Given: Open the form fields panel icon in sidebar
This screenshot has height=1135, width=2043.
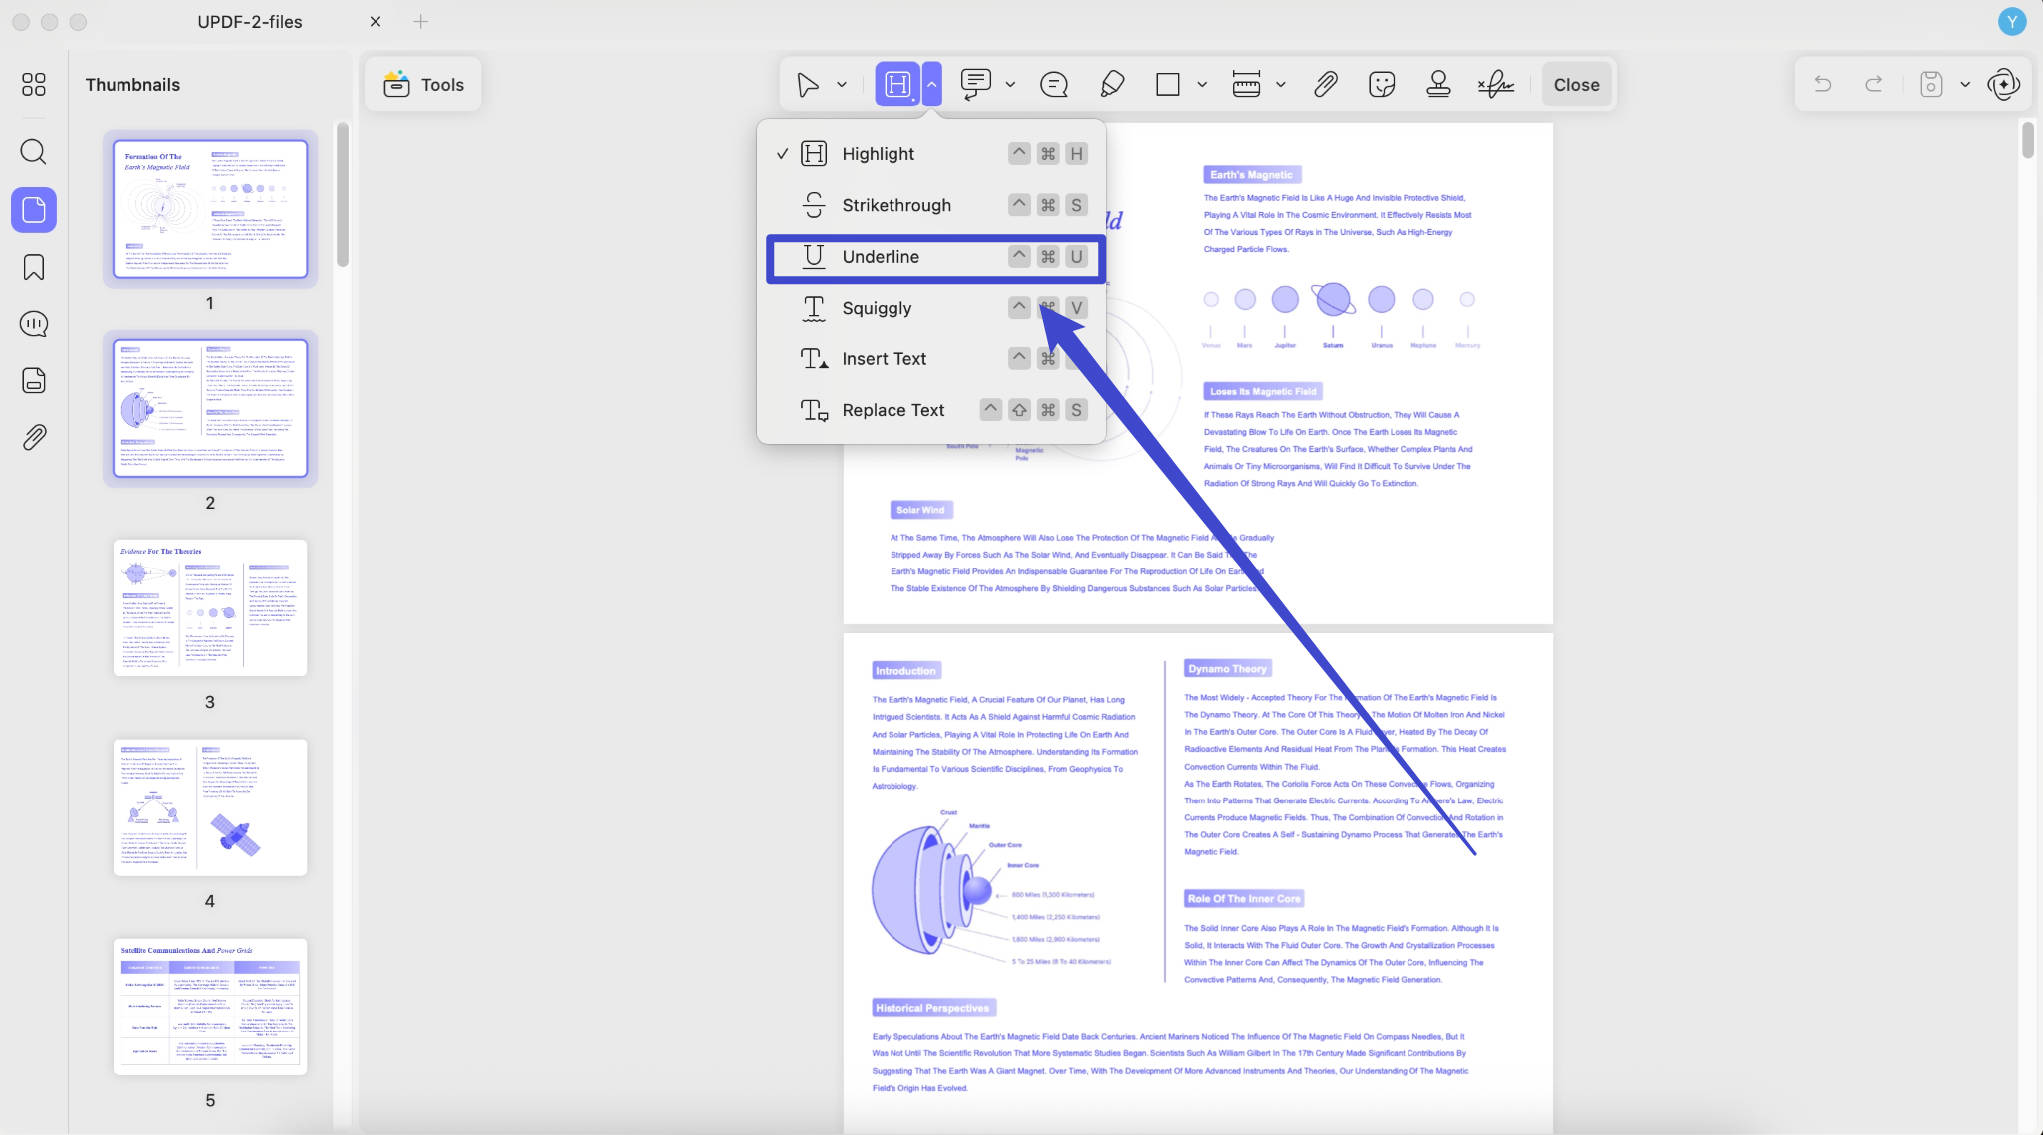Looking at the screenshot, I should (33, 381).
